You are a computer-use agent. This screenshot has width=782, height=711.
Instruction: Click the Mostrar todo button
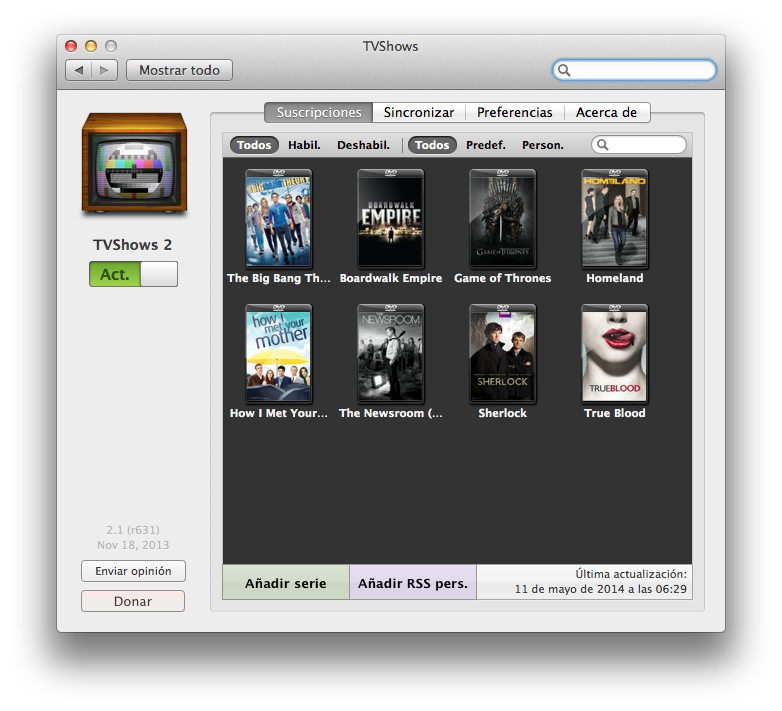coord(180,70)
